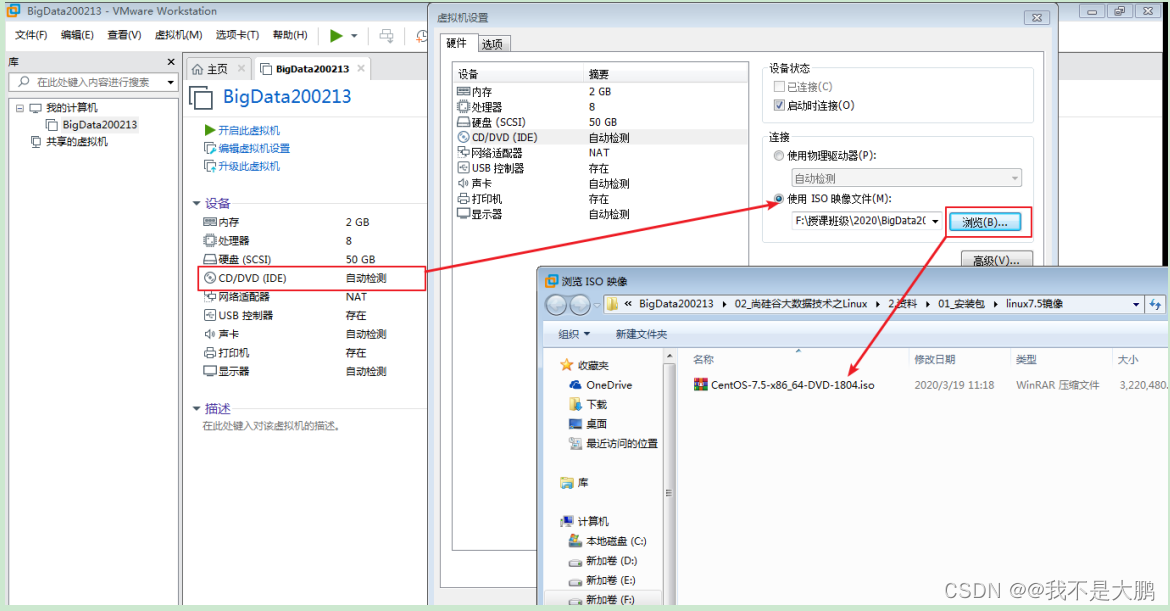Image resolution: width=1170 pixels, height=611 pixels.
Task: Select CD/DVD (IDE) in settings hardware list
Action: tap(600, 138)
